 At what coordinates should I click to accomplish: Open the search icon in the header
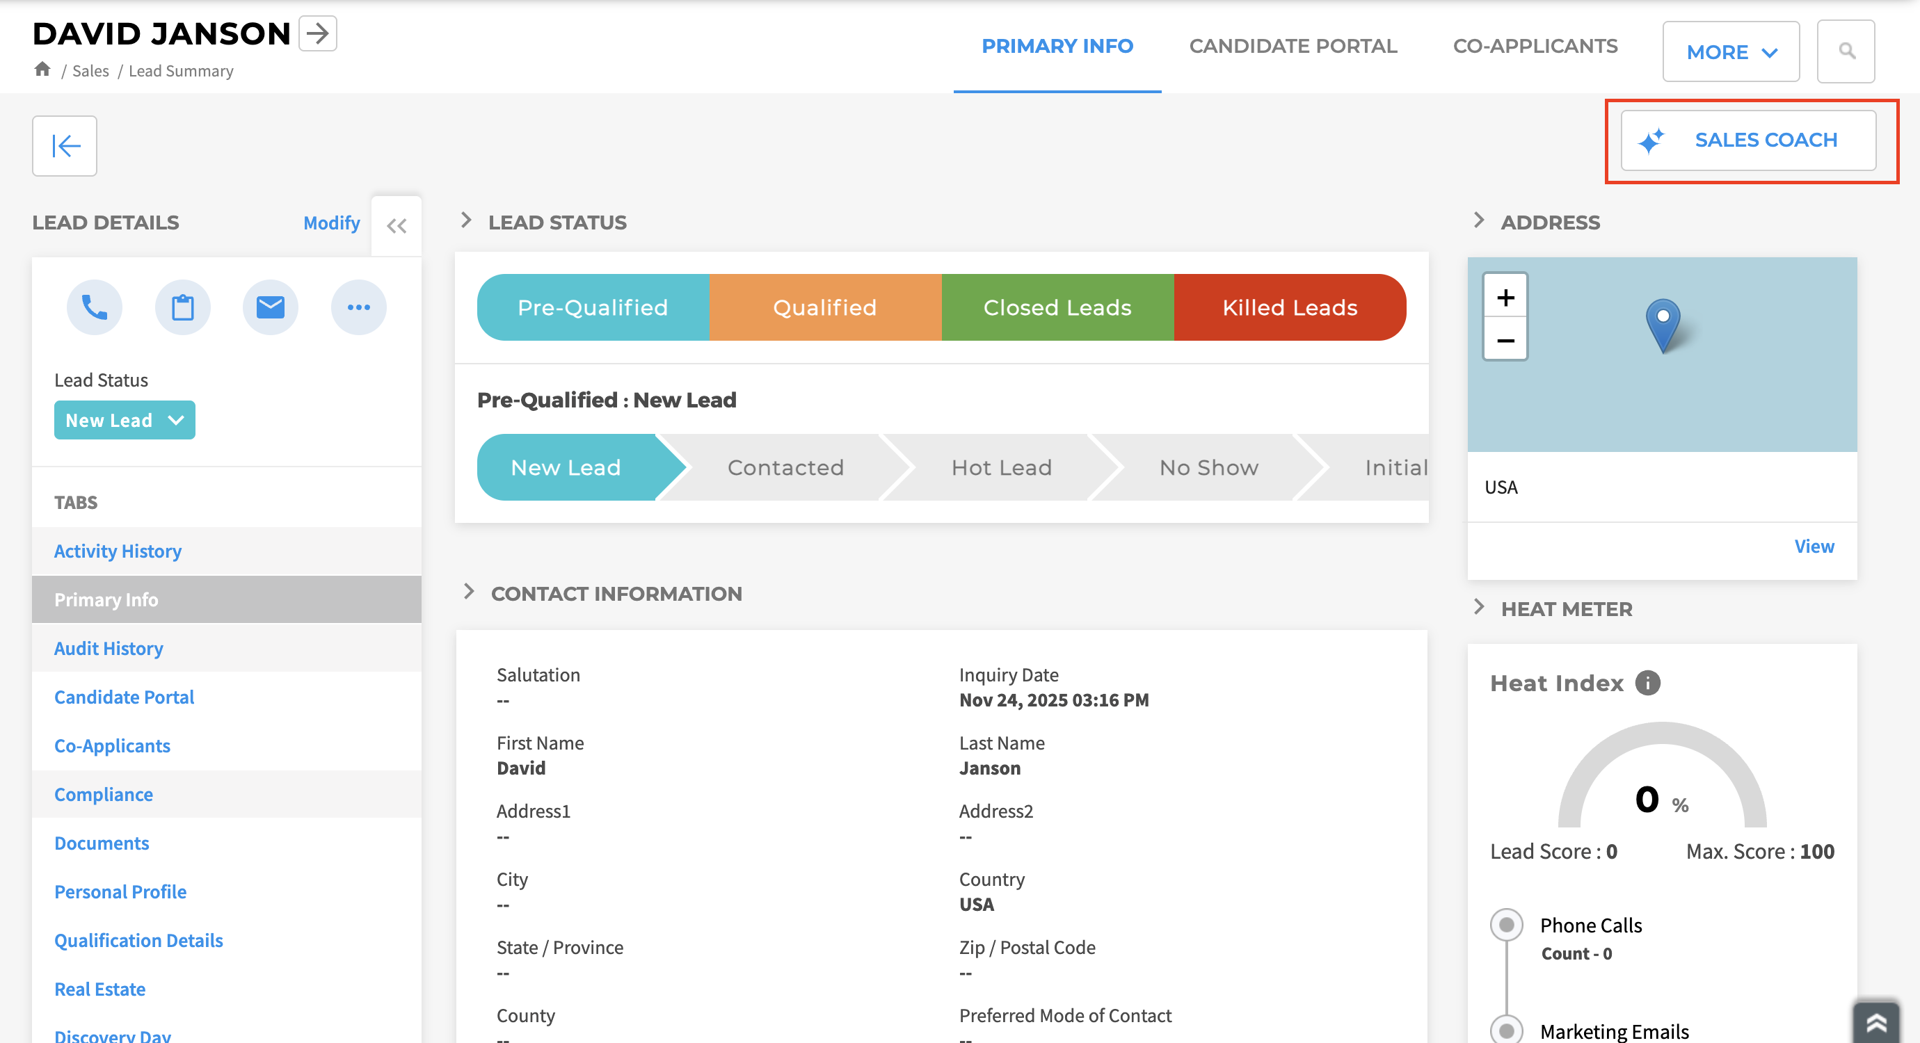(x=1846, y=51)
